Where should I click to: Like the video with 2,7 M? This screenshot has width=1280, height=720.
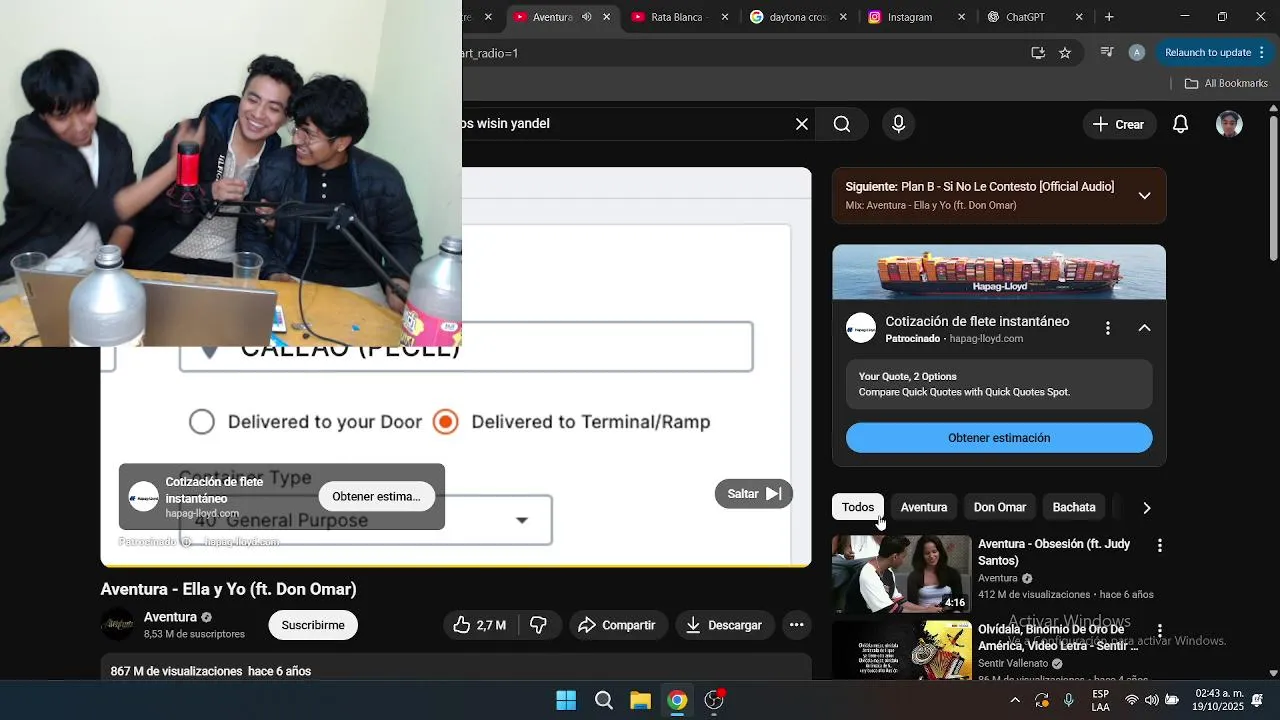(481, 625)
